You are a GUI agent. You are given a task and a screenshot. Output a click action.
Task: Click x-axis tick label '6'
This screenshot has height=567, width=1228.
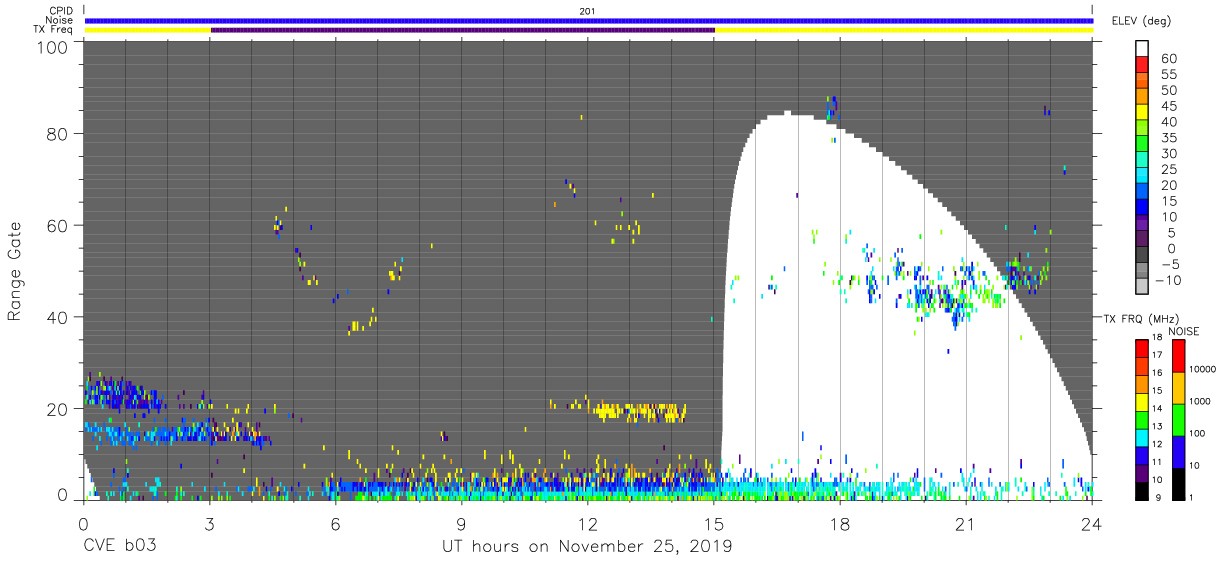[x=335, y=526]
